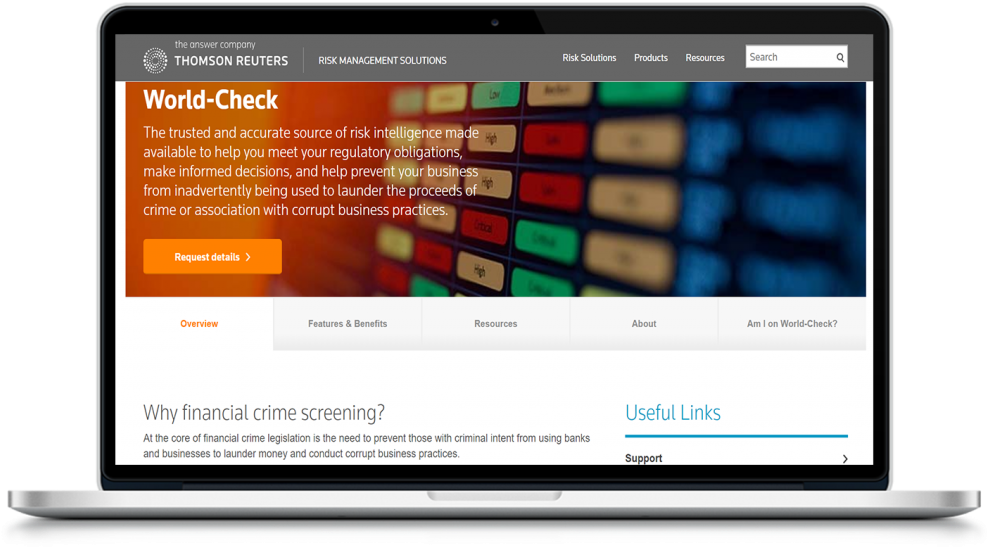Image resolution: width=987 pixels, height=547 pixels.
Task: Click the Useful Links heading
Action: pos(673,413)
